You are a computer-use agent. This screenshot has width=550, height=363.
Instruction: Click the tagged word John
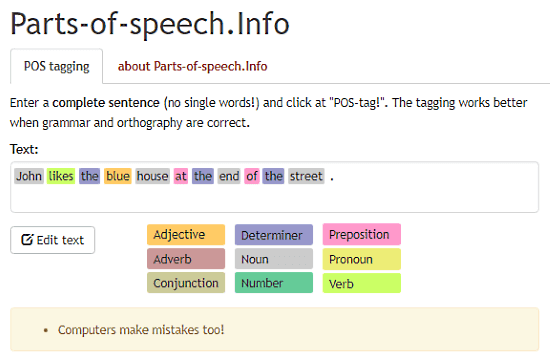tap(29, 176)
